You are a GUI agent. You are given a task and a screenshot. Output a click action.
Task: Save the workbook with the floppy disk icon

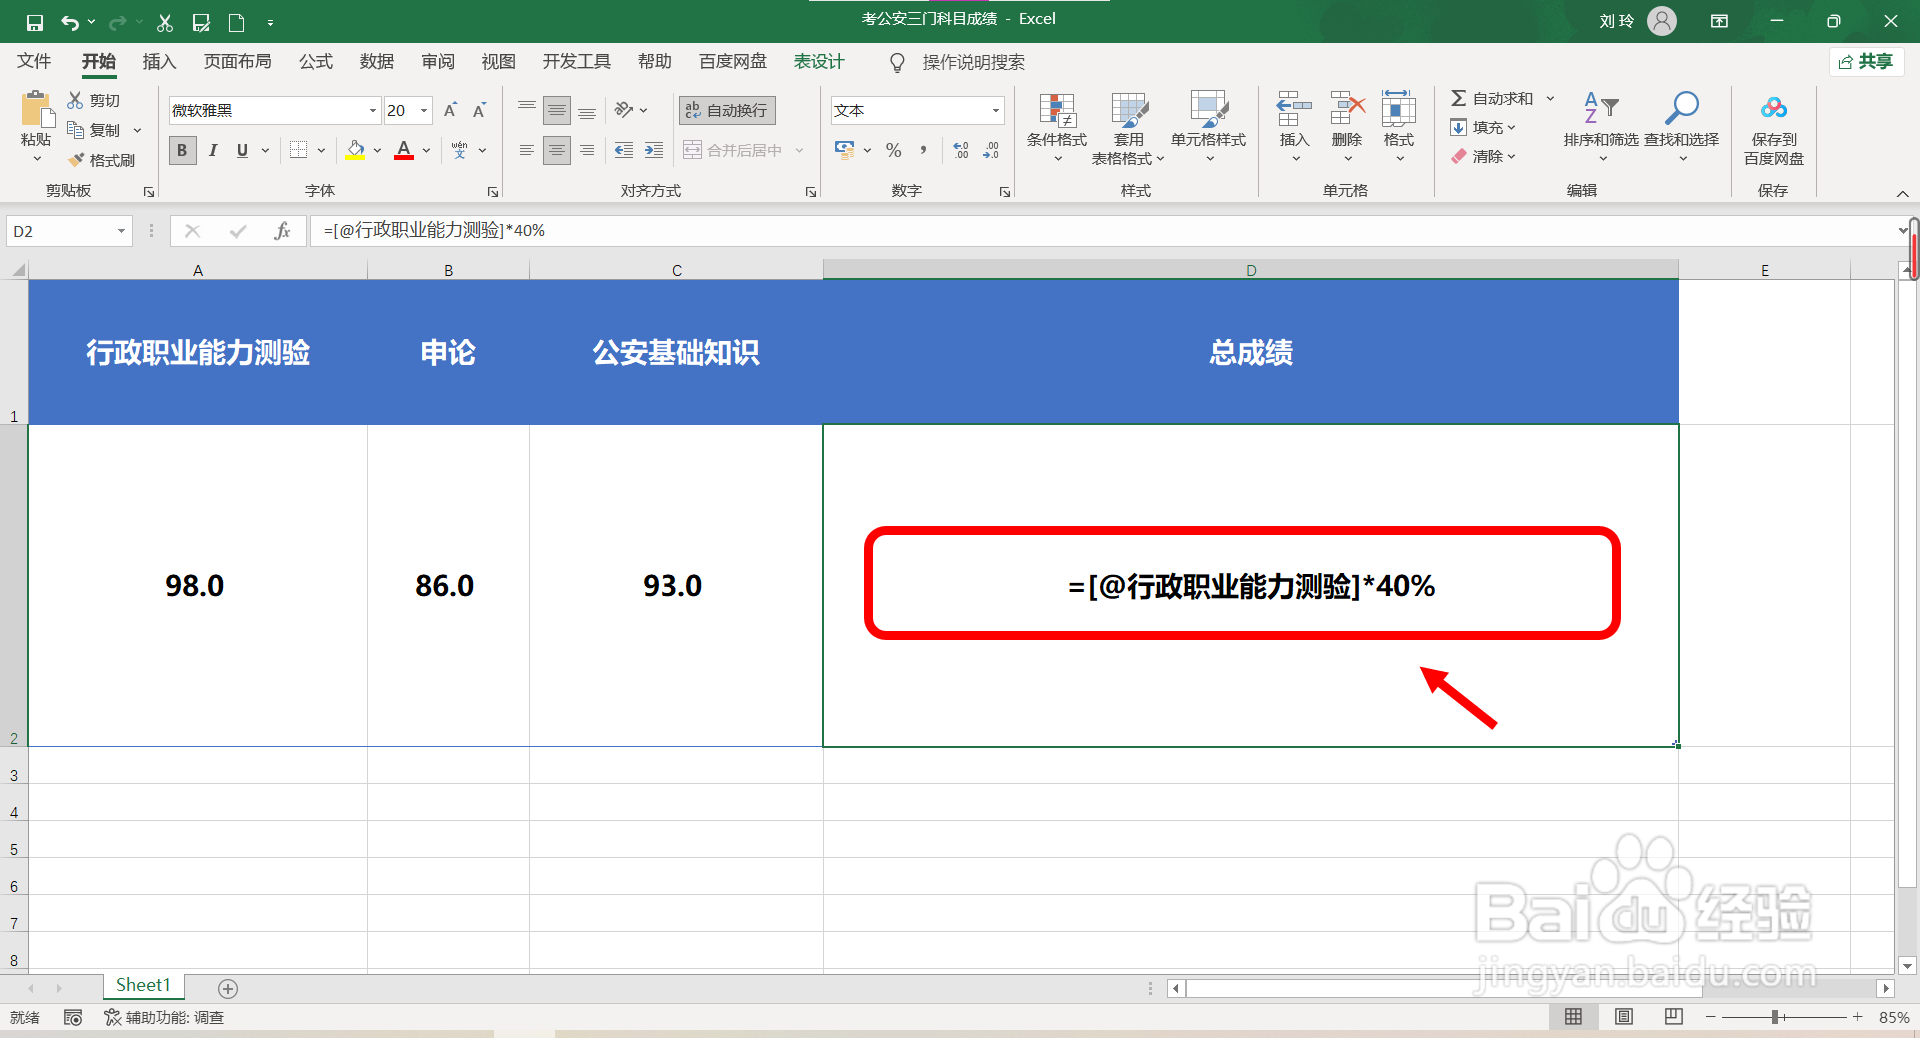[x=35, y=22]
